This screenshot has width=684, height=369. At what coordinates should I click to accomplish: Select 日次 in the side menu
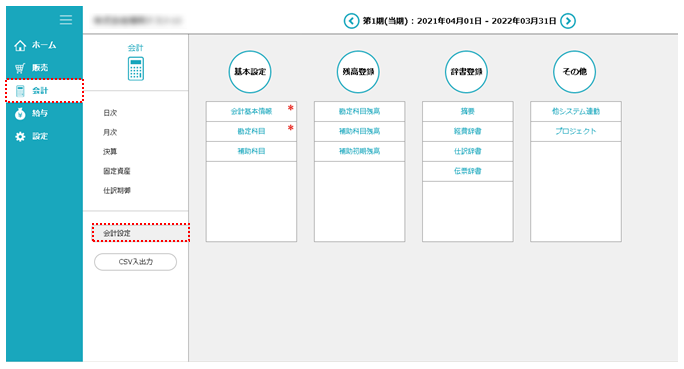[110, 113]
